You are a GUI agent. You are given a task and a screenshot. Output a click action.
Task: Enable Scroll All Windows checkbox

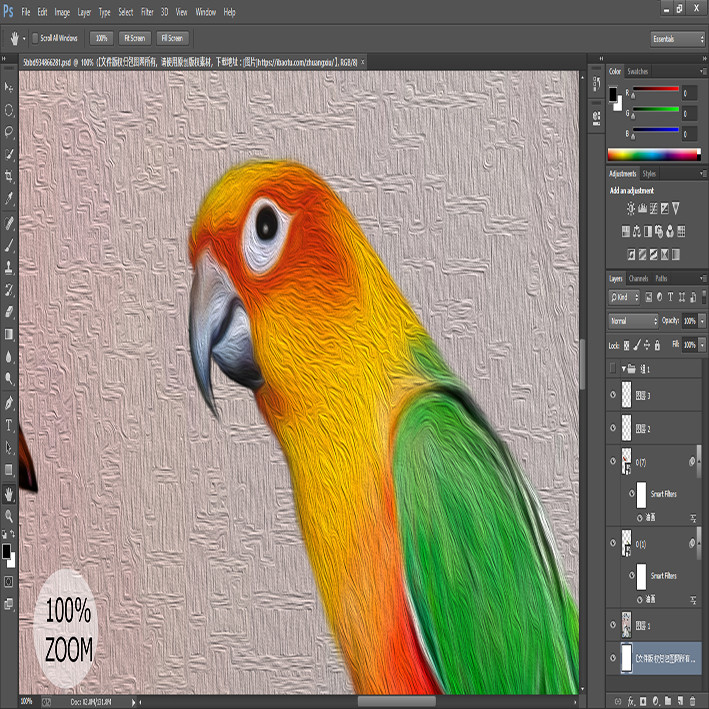[x=35, y=38]
